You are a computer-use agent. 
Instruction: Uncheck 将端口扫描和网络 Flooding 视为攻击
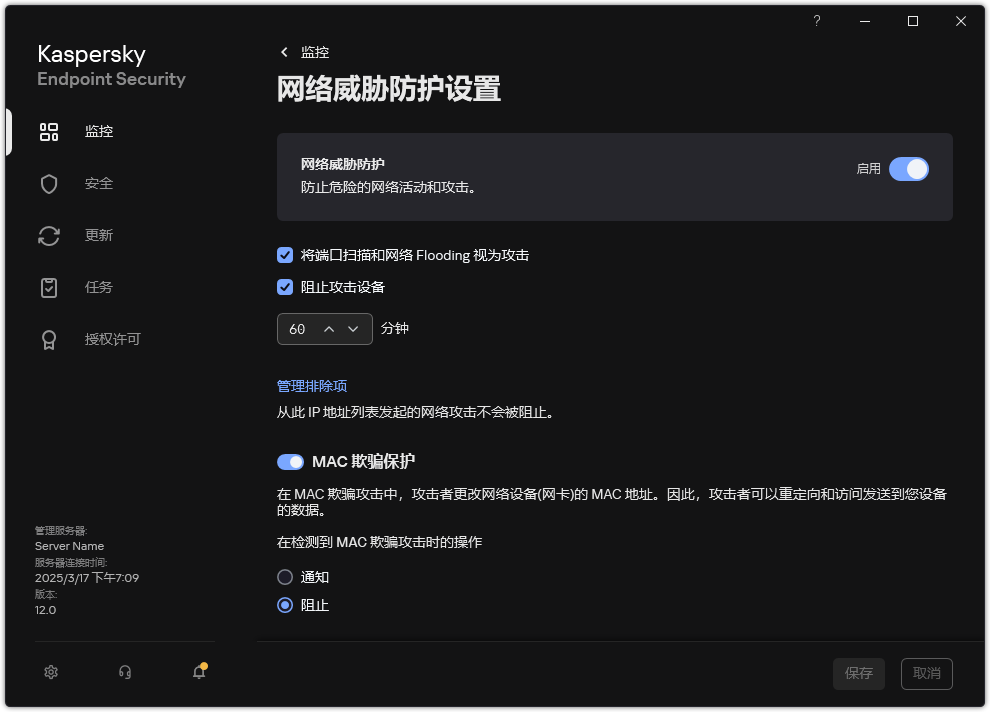(285, 255)
